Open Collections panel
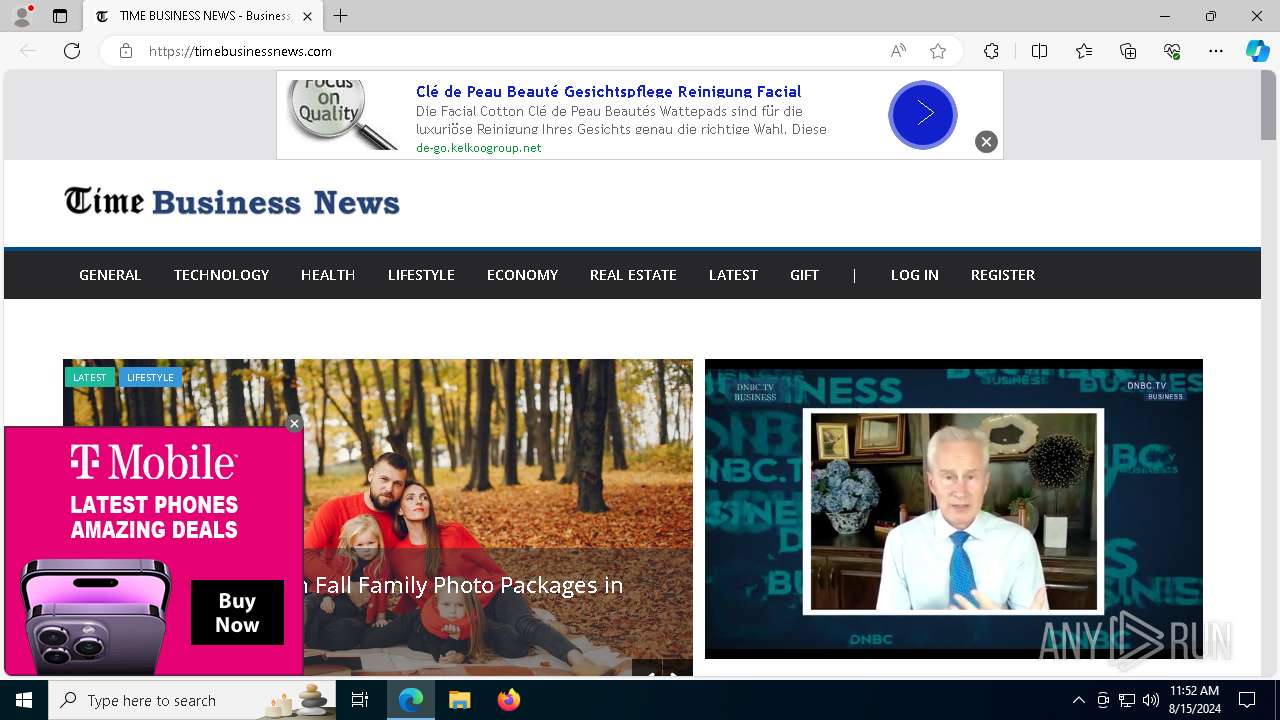1280x720 pixels. (1128, 51)
